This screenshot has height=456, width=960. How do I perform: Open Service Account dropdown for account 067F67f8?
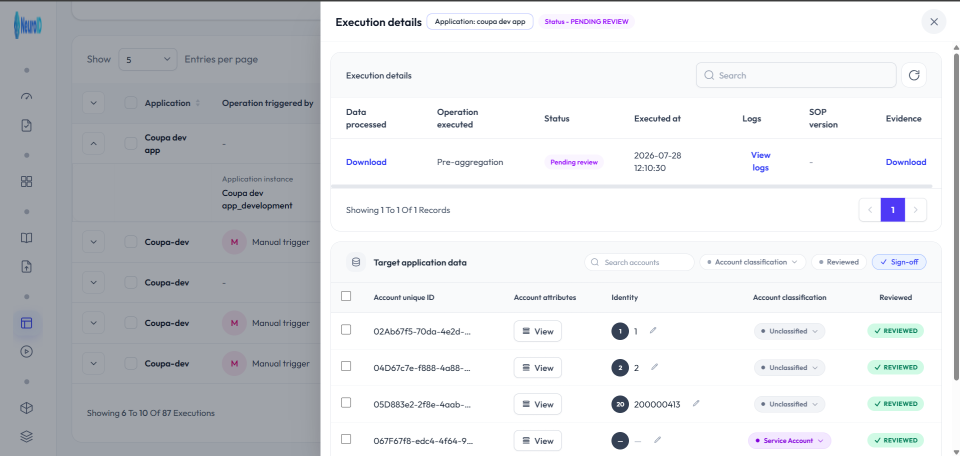pyautogui.click(x=789, y=441)
